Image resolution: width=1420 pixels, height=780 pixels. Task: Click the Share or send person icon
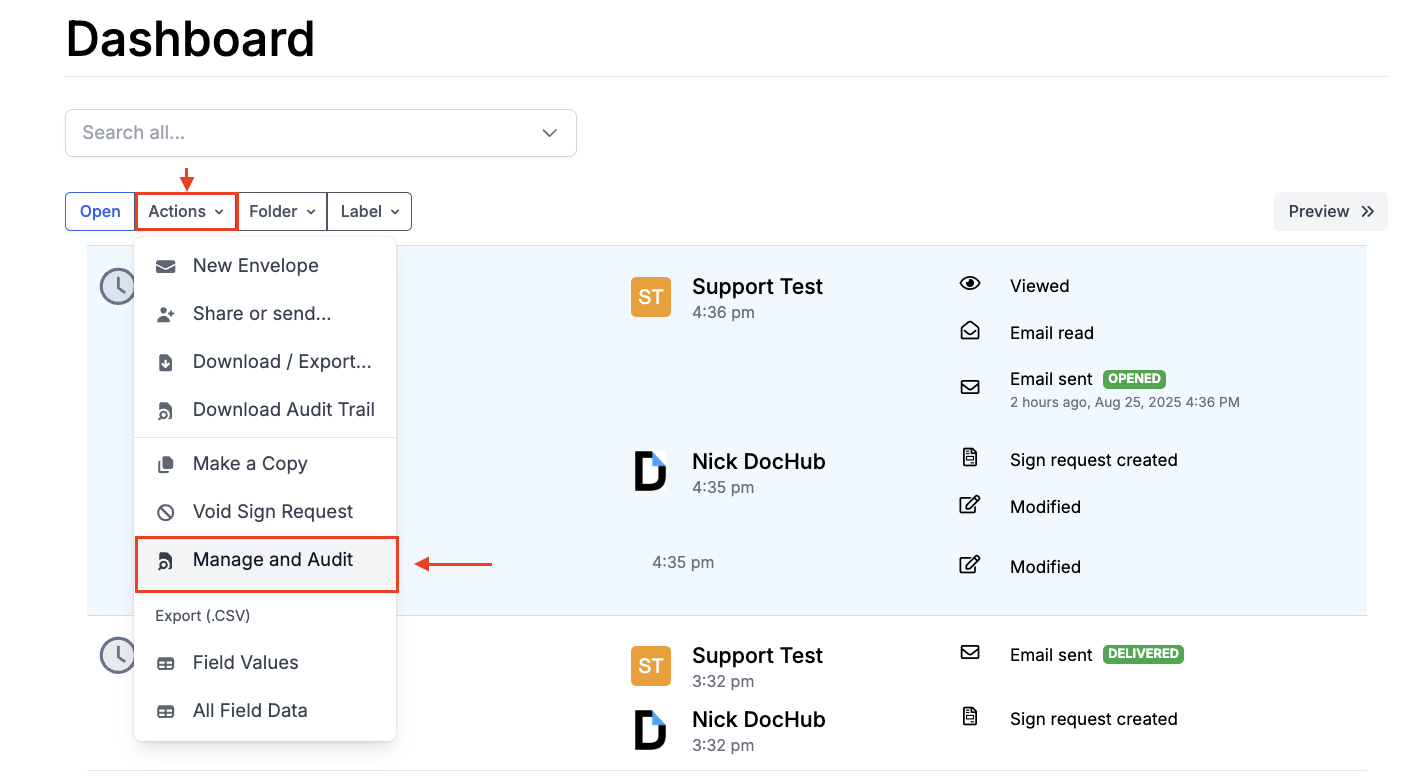point(166,314)
